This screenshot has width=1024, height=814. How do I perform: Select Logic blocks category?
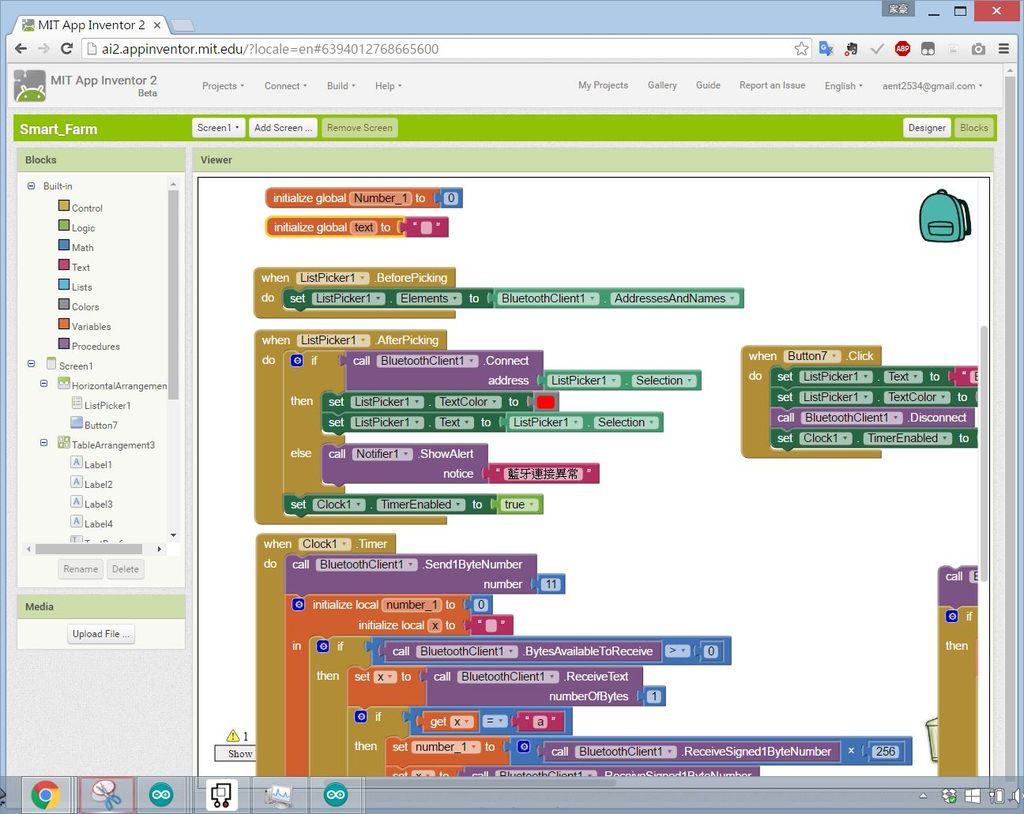83,227
